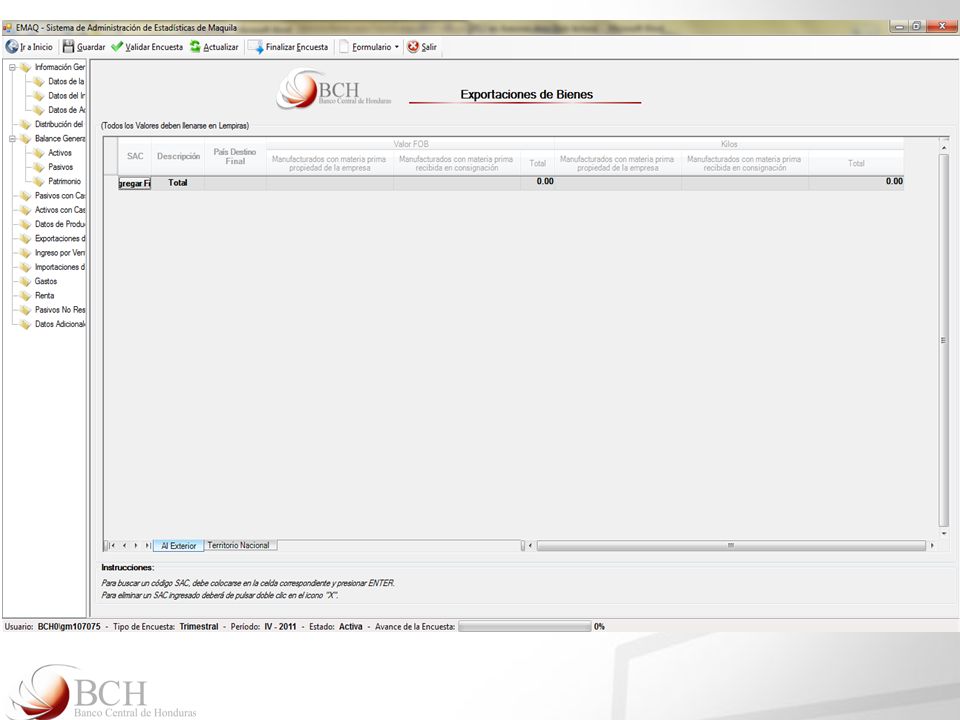Collapse the Balance General tree node
The width and height of the screenshot is (960, 720).
pyautogui.click(x=12, y=139)
